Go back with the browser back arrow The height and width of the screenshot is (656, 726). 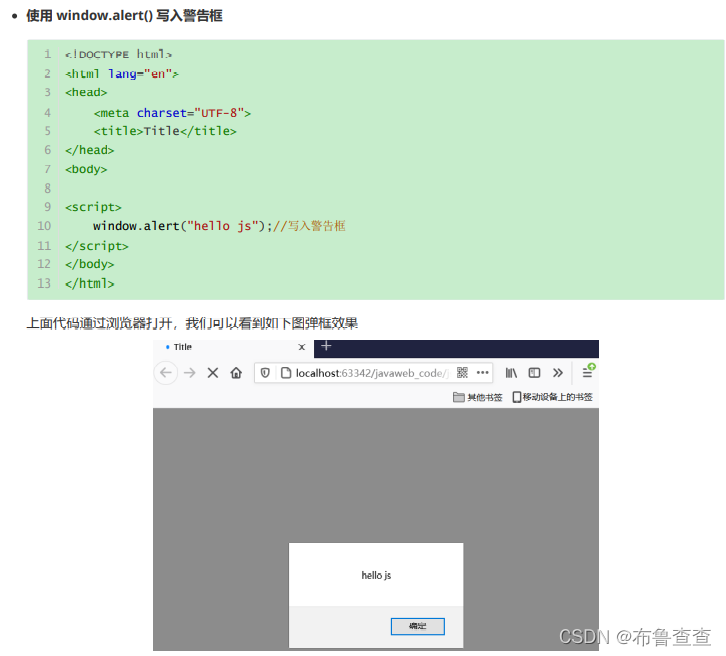(x=166, y=373)
